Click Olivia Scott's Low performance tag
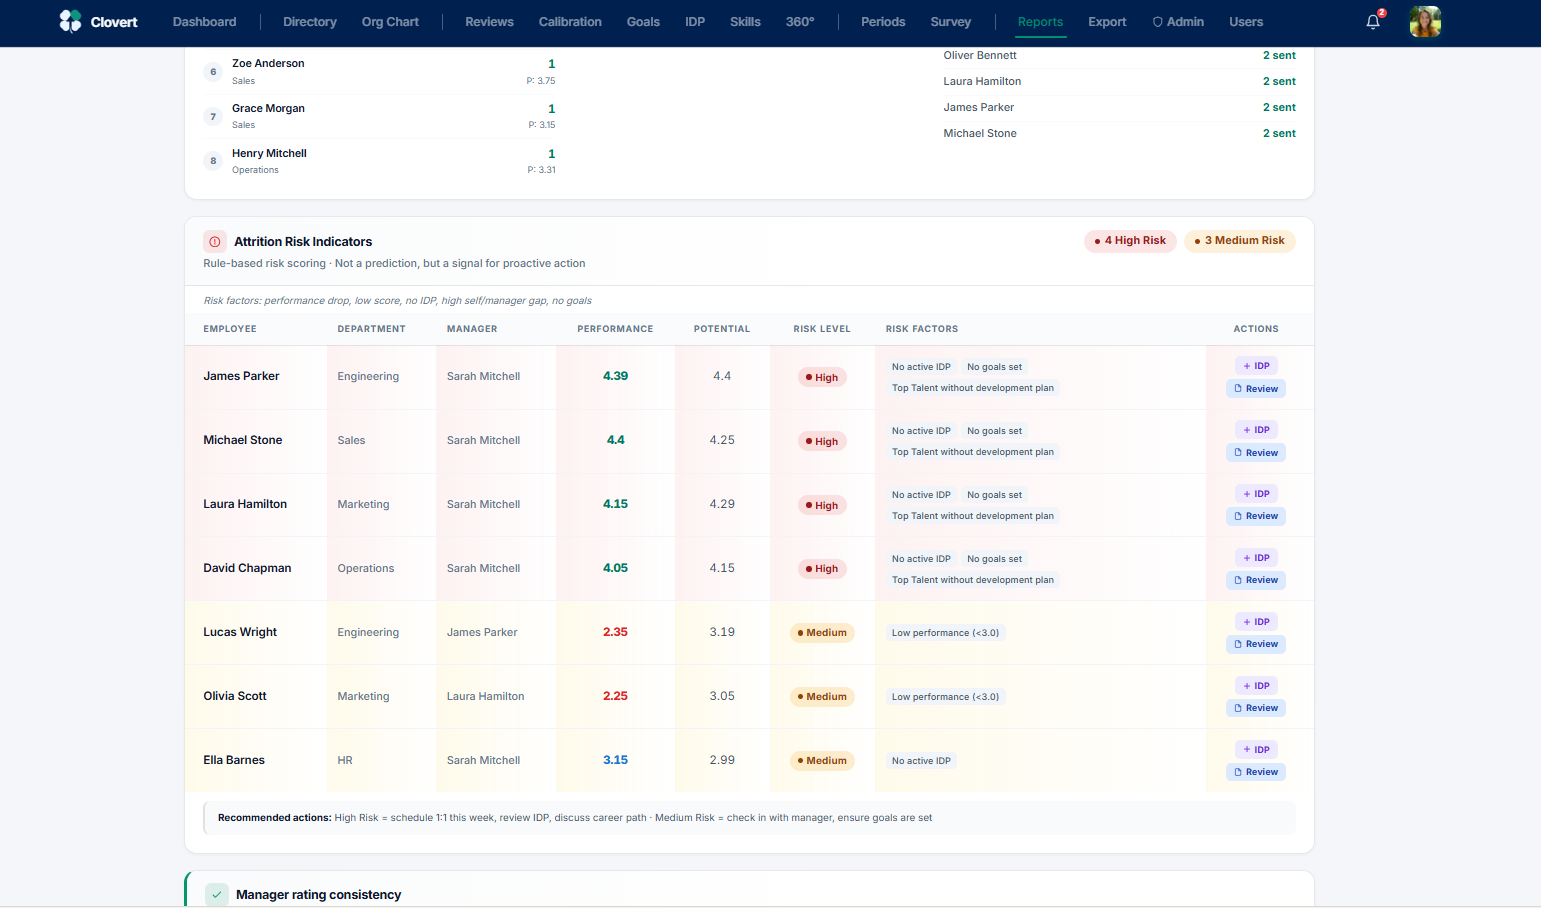This screenshot has width=1541, height=908. tap(945, 697)
